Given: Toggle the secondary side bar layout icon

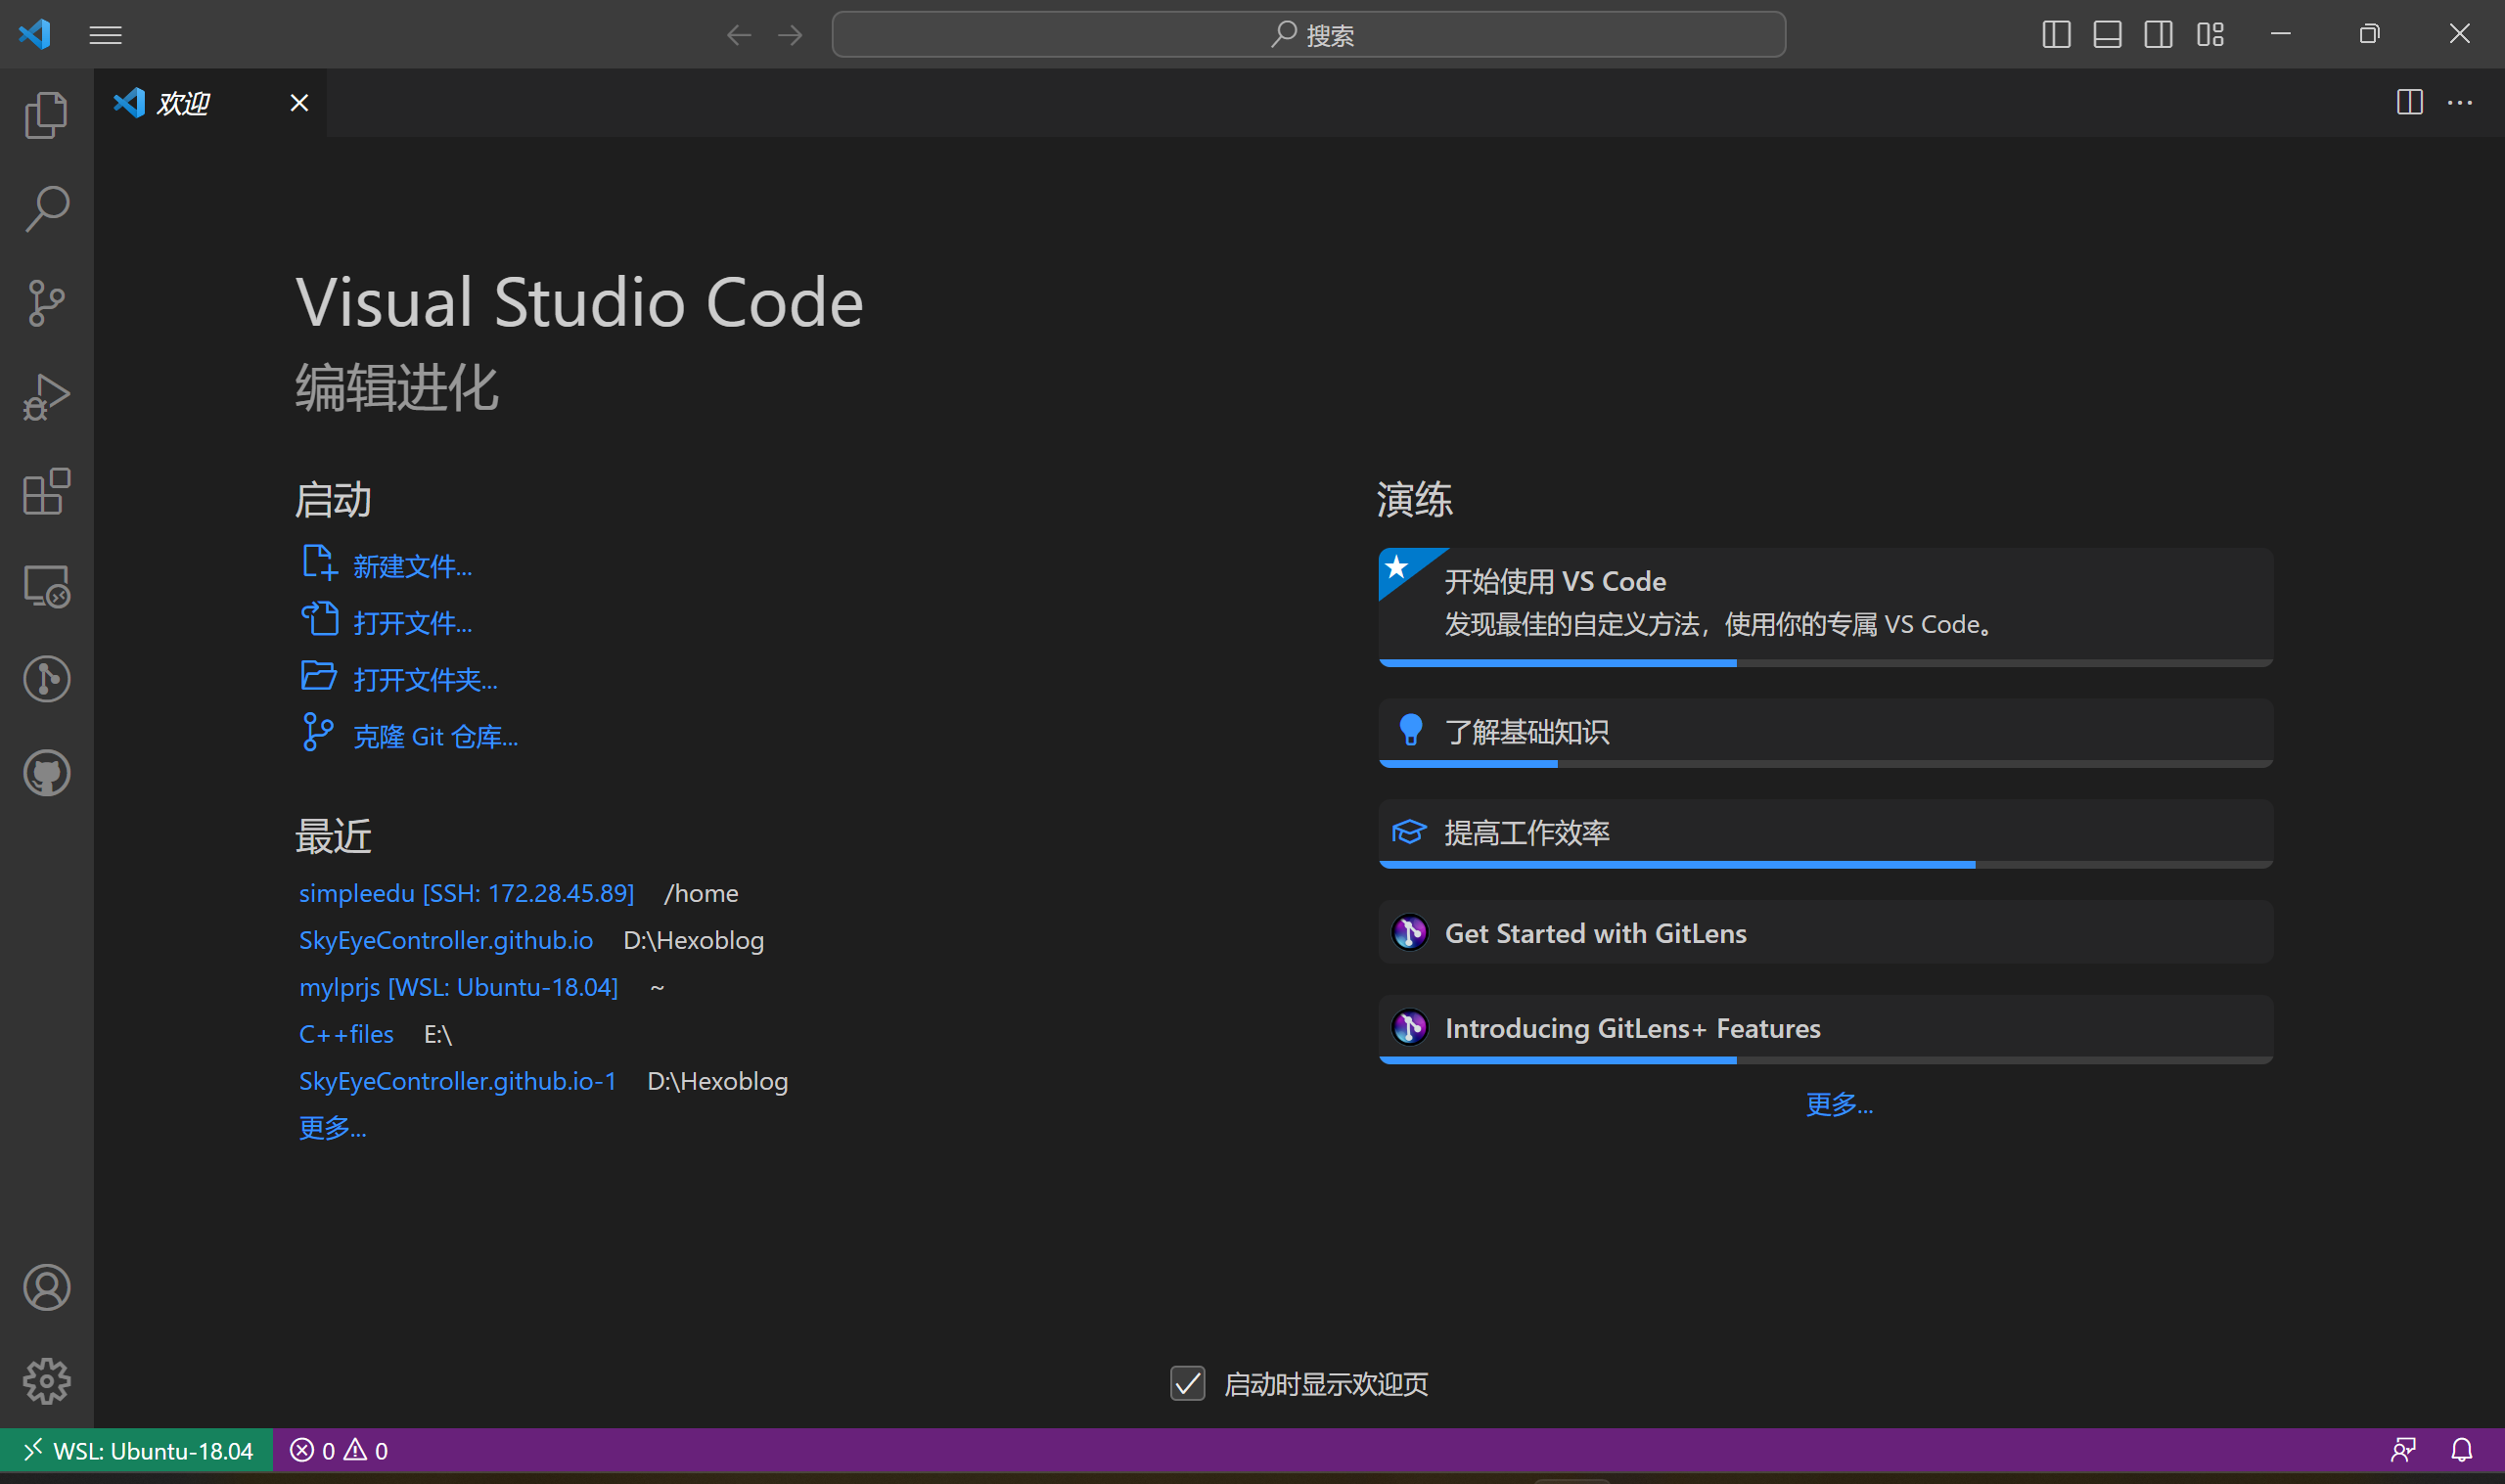Looking at the screenshot, I should (2158, 35).
